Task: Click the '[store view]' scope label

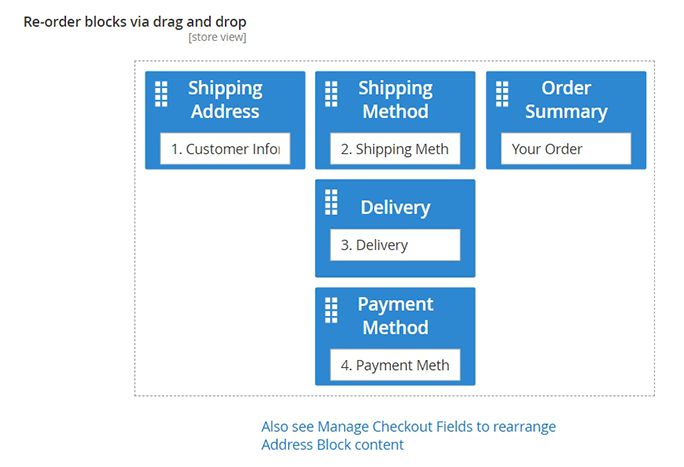Action: (x=217, y=38)
